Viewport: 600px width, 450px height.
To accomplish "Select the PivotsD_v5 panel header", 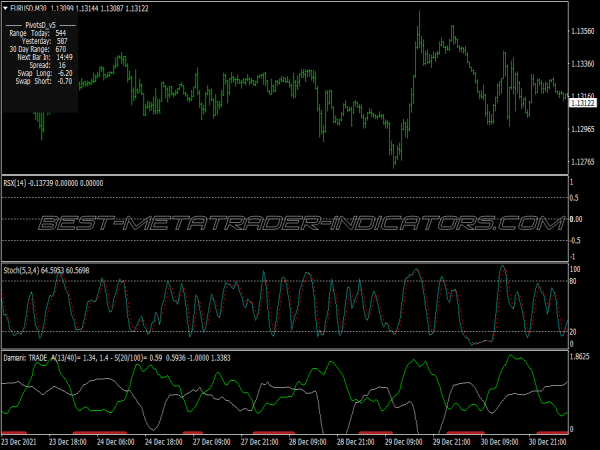I will click(40, 25).
